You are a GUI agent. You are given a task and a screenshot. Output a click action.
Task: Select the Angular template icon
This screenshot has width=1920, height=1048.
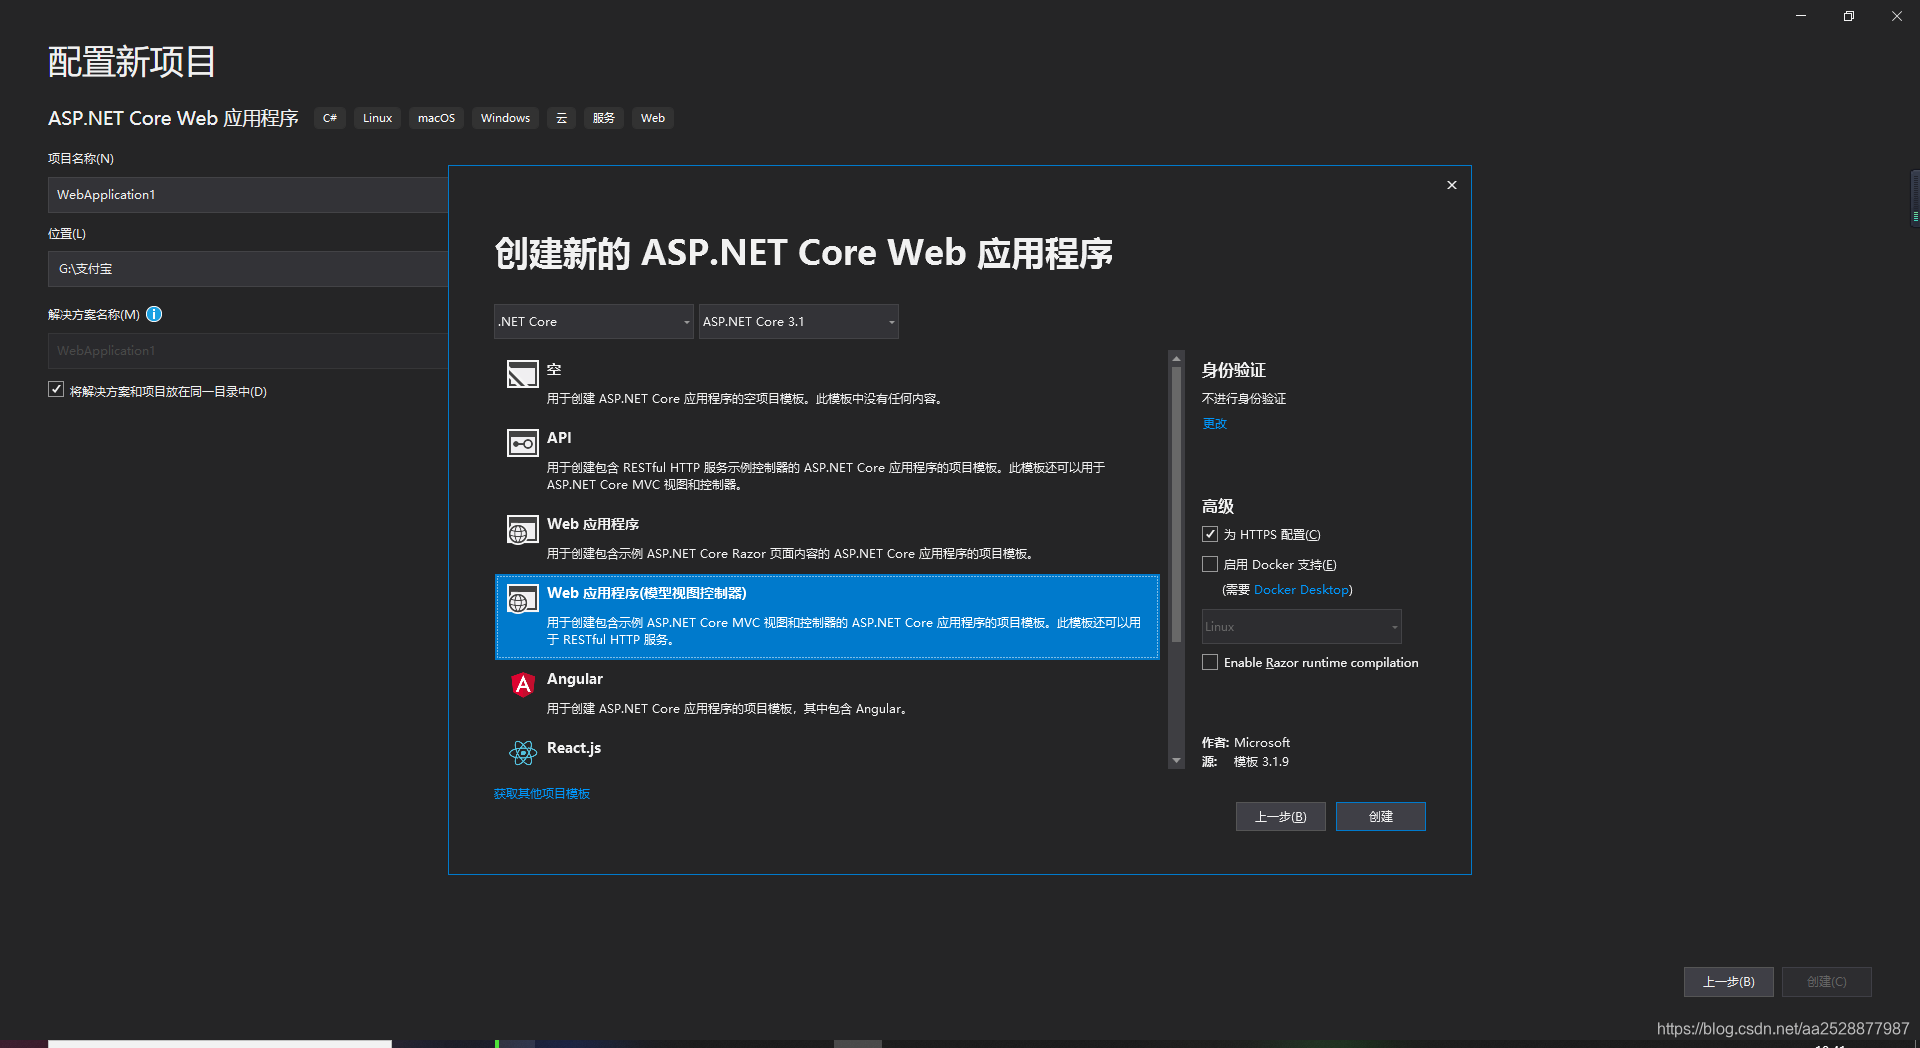(522, 684)
